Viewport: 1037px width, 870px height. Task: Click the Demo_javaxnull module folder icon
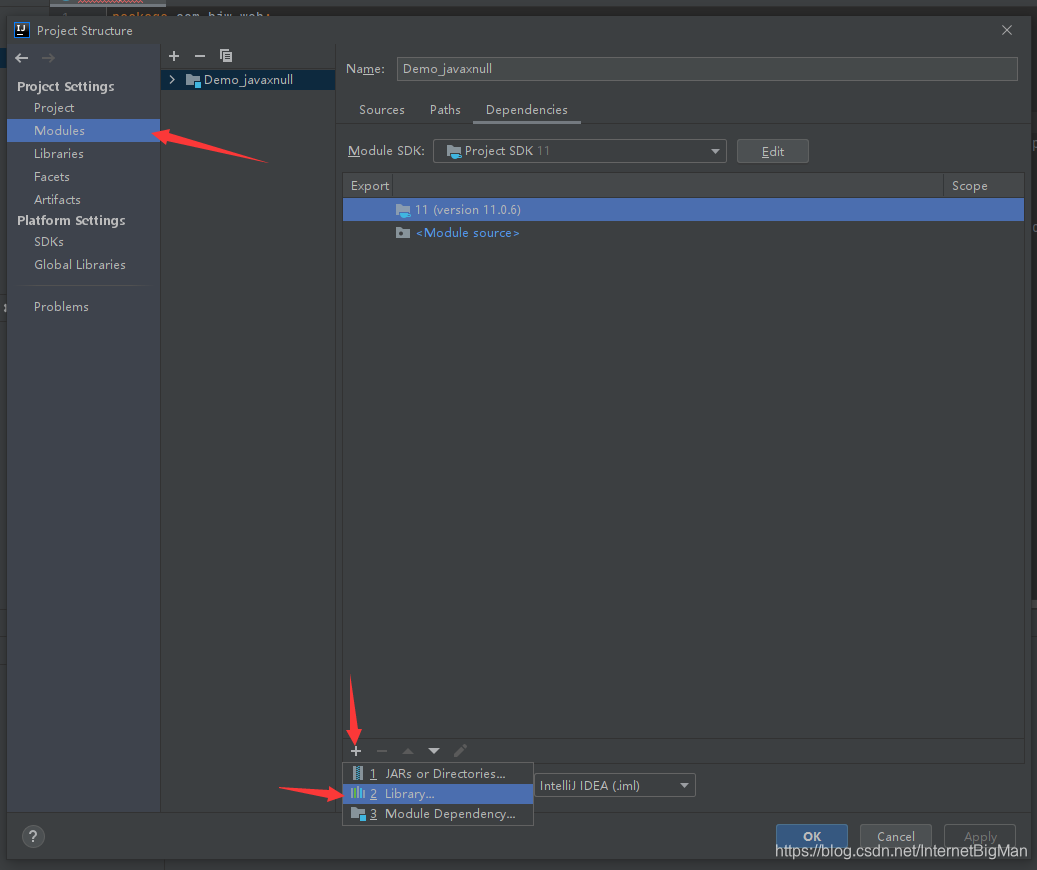tap(193, 80)
